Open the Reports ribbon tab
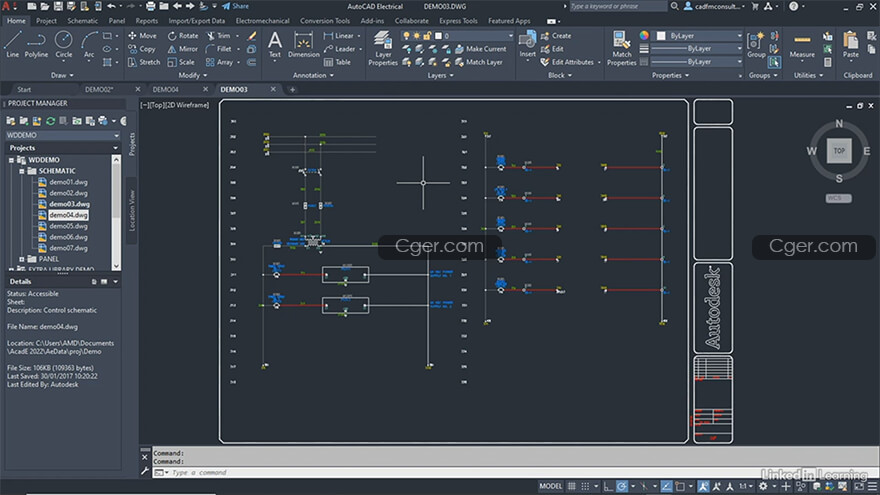The width and height of the screenshot is (880, 495). pos(146,21)
